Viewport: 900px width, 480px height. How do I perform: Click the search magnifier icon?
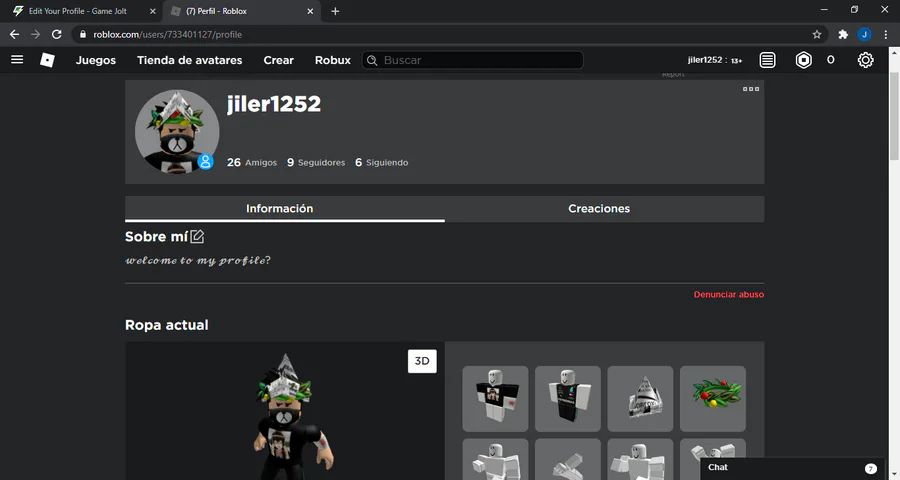pyautogui.click(x=372, y=60)
